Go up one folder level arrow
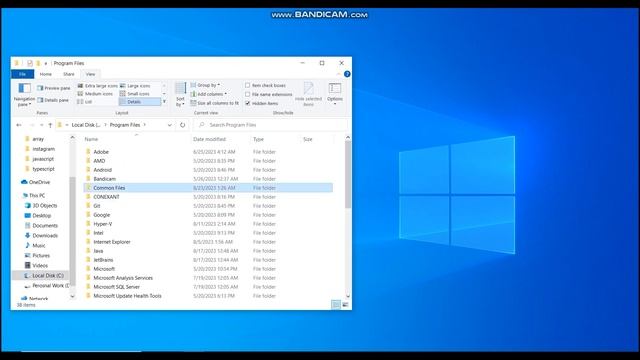Image resolution: width=640 pixels, height=360 pixels. pos(50,125)
